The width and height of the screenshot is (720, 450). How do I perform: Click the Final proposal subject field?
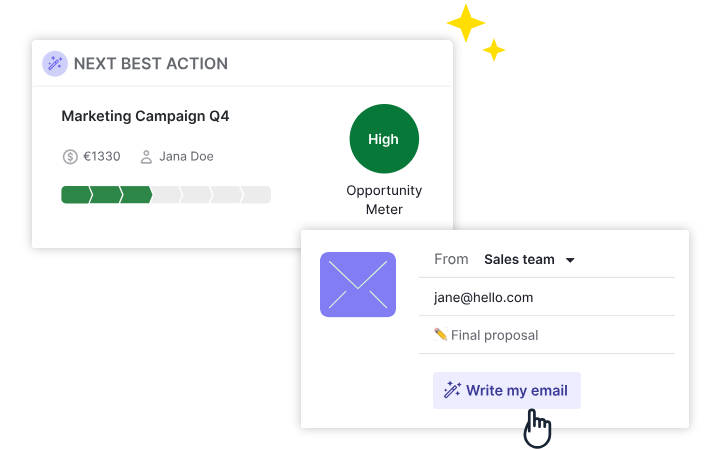[x=546, y=335]
